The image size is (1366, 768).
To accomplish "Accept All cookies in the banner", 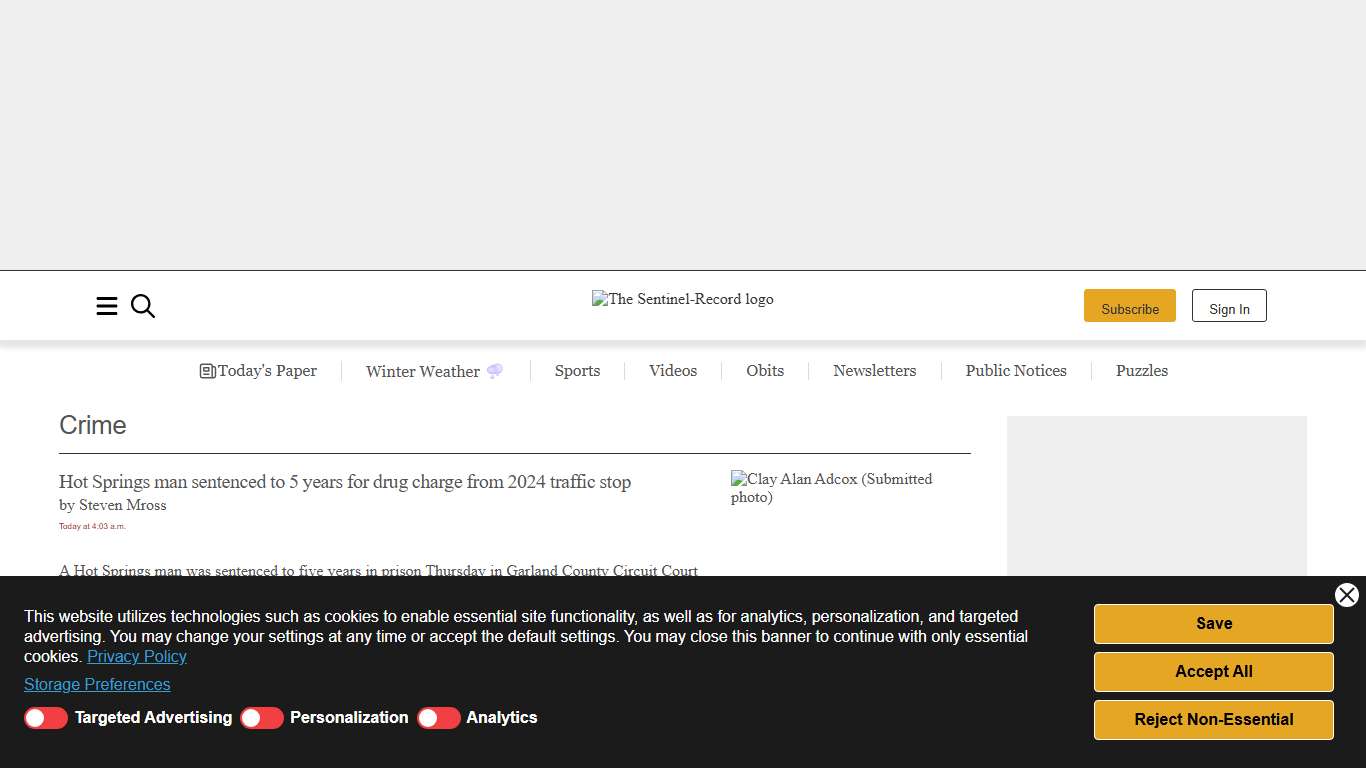I will click(1213, 672).
